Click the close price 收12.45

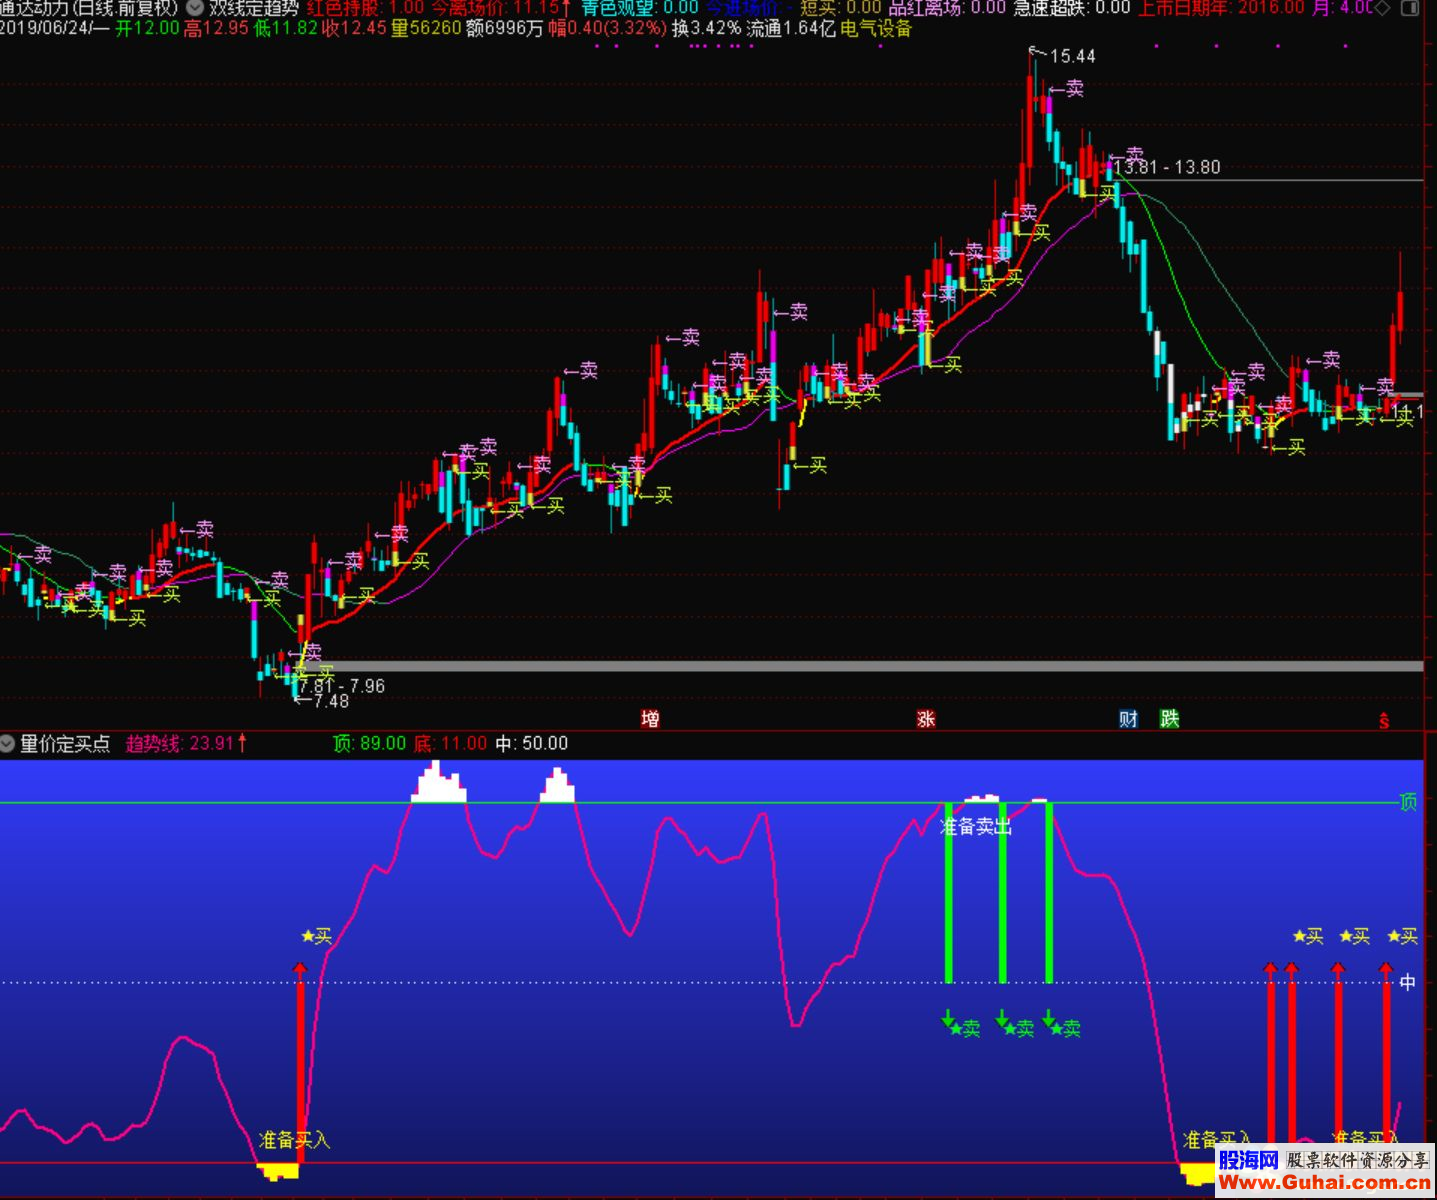coord(354,28)
